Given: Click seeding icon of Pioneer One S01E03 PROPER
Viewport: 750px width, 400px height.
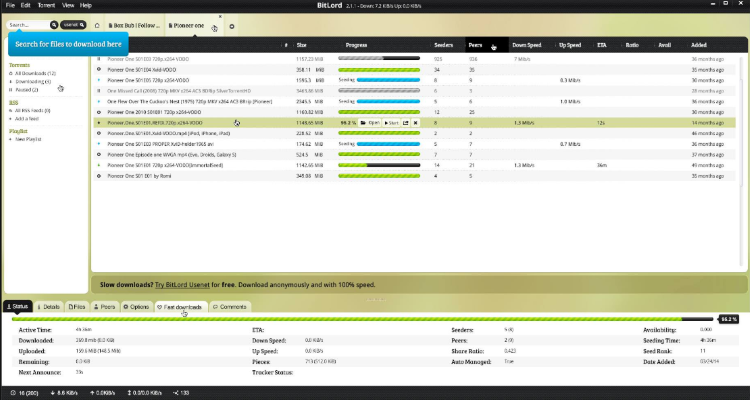Looking at the screenshot, I should coord(99,144).
